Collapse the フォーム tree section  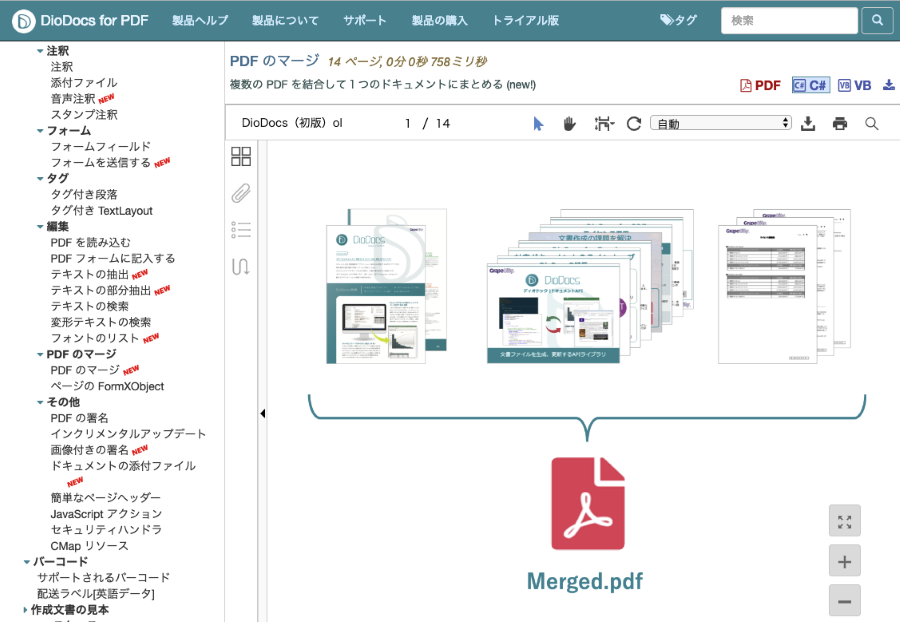tap(40, 131)
